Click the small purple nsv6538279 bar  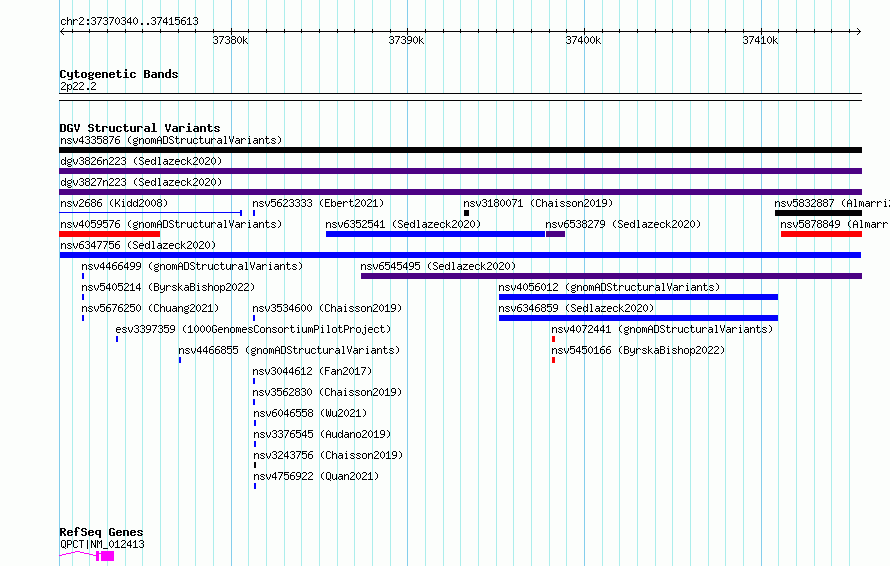pos(555,234)
